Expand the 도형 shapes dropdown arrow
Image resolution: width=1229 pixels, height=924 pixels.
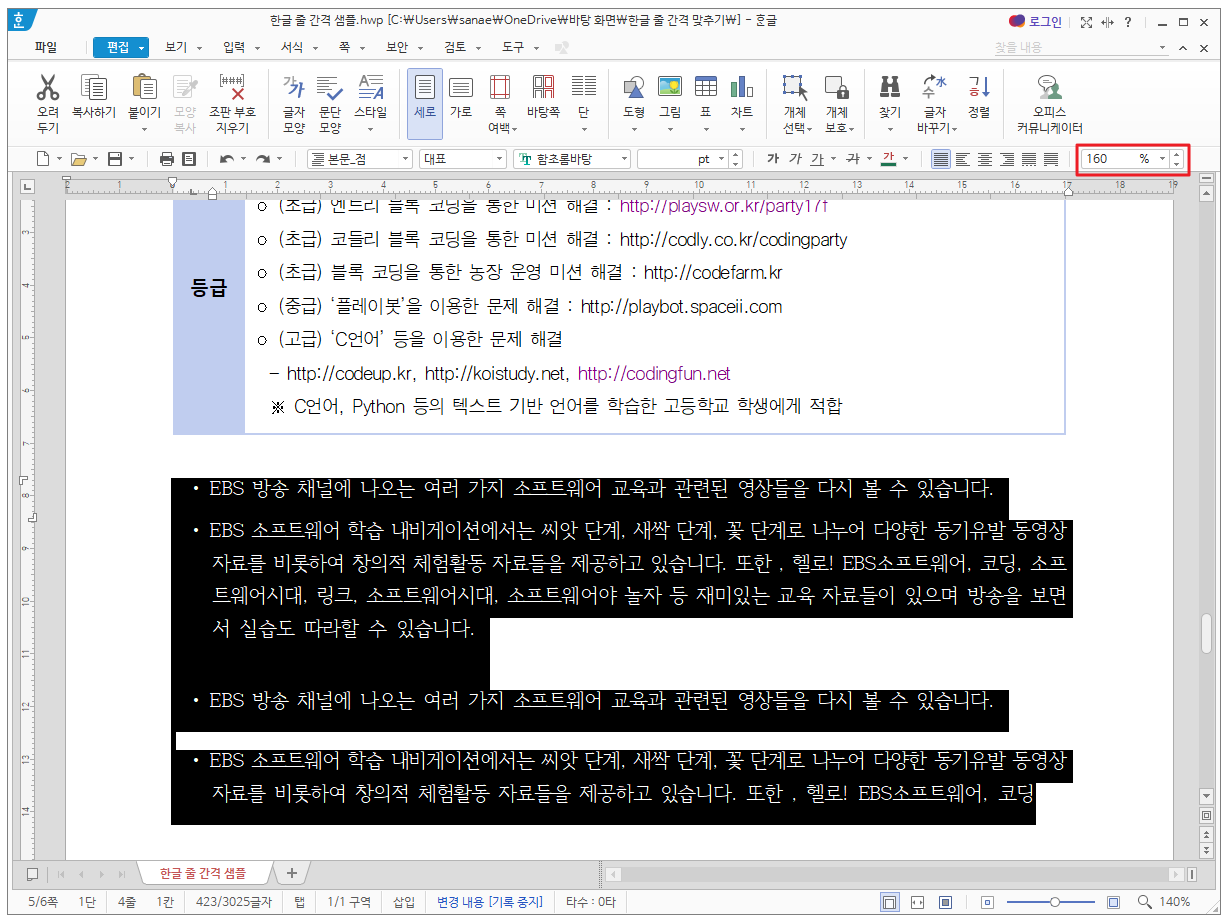(634, 129)
